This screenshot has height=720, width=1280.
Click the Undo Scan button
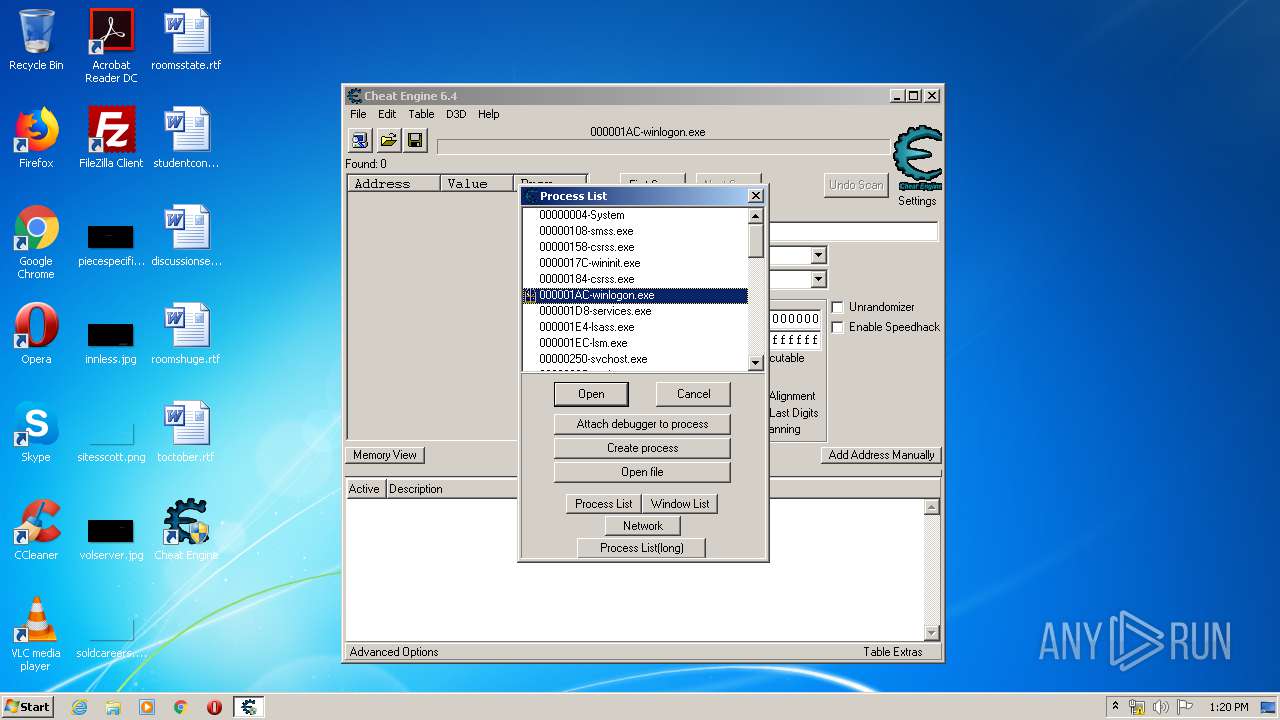(856, 185)
